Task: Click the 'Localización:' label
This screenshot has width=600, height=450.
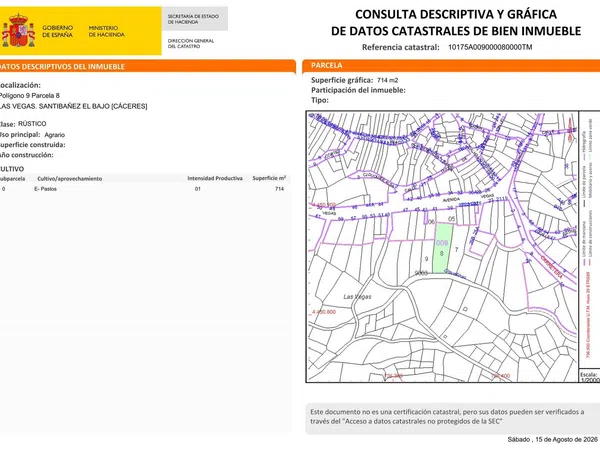Action: (20, 85)
